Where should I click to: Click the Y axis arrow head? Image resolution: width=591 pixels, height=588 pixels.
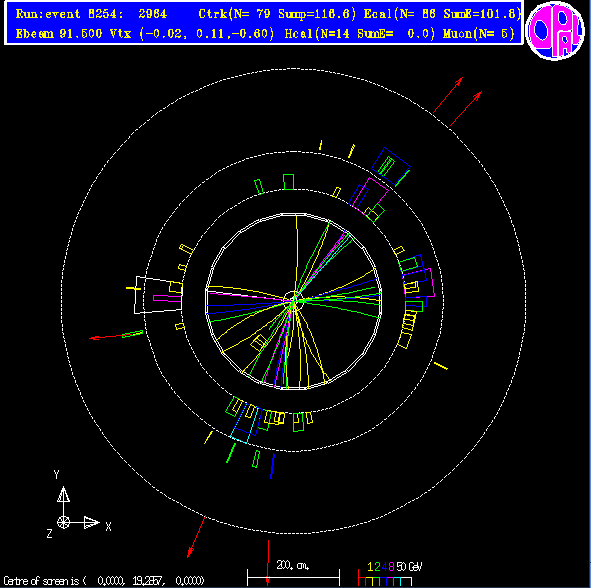[x=63, y=495]
